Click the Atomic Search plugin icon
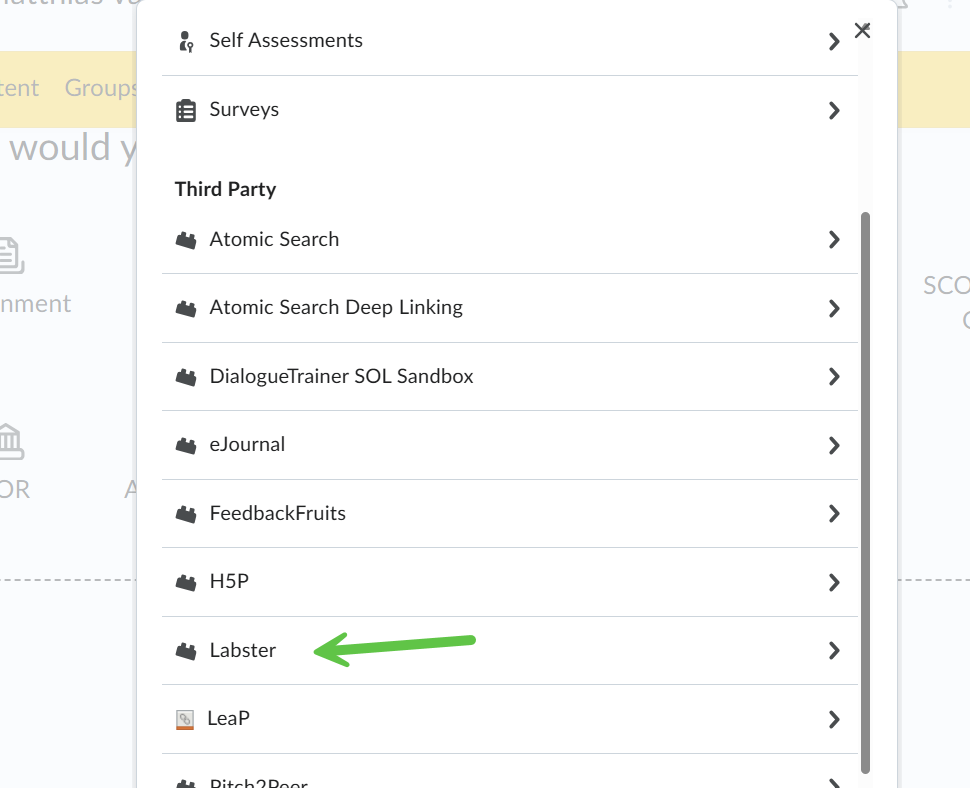 click(186, 240)
